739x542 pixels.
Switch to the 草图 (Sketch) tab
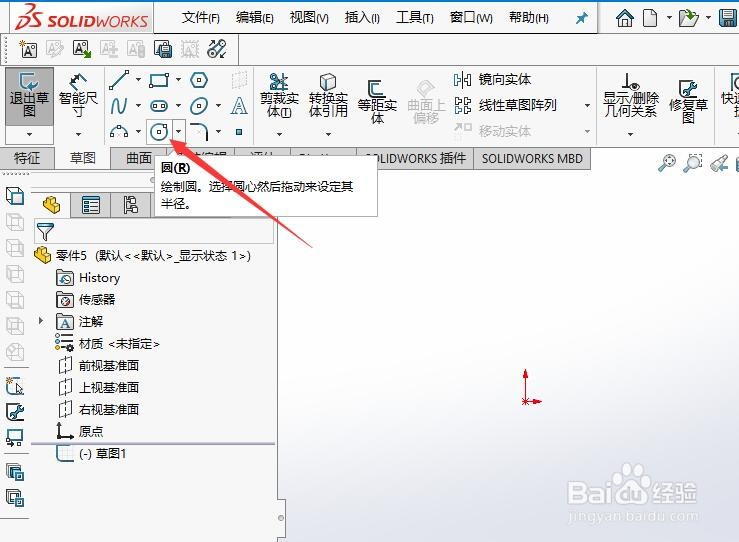[82, 158]
